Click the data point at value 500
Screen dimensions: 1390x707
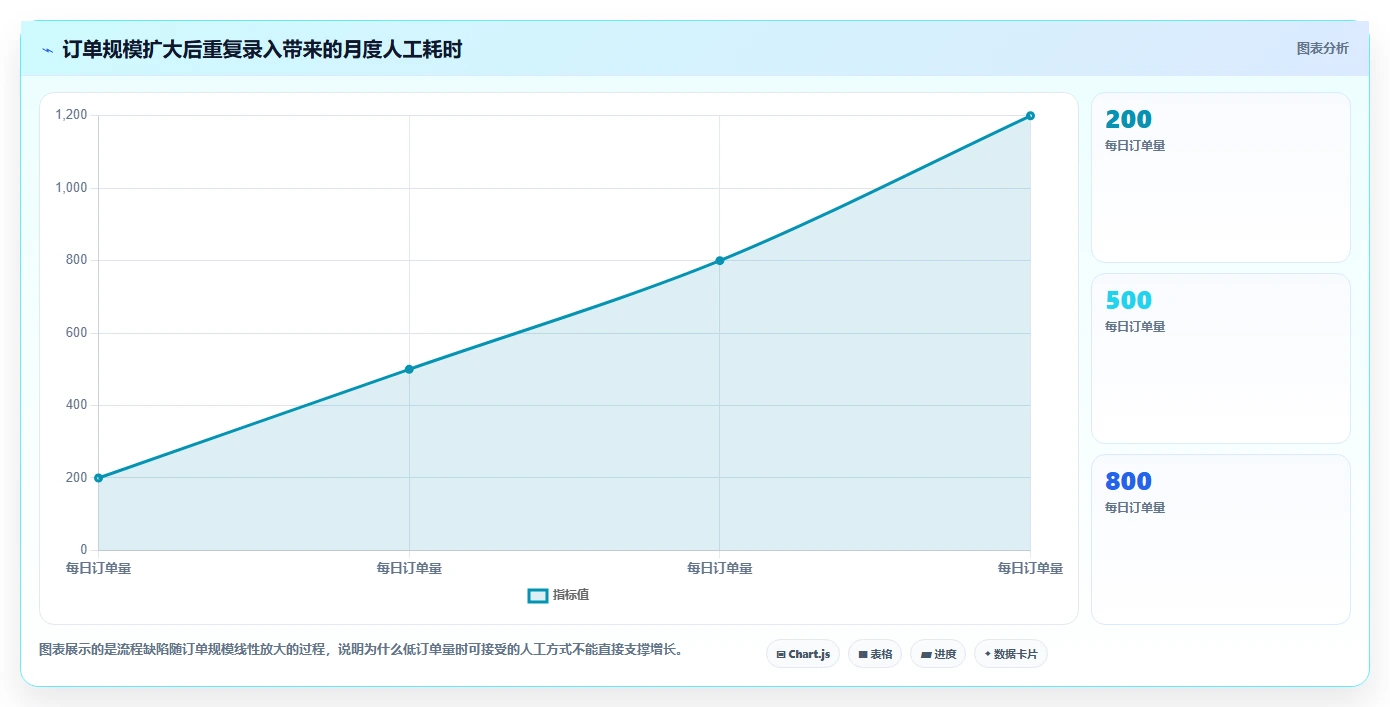(409, 369)
